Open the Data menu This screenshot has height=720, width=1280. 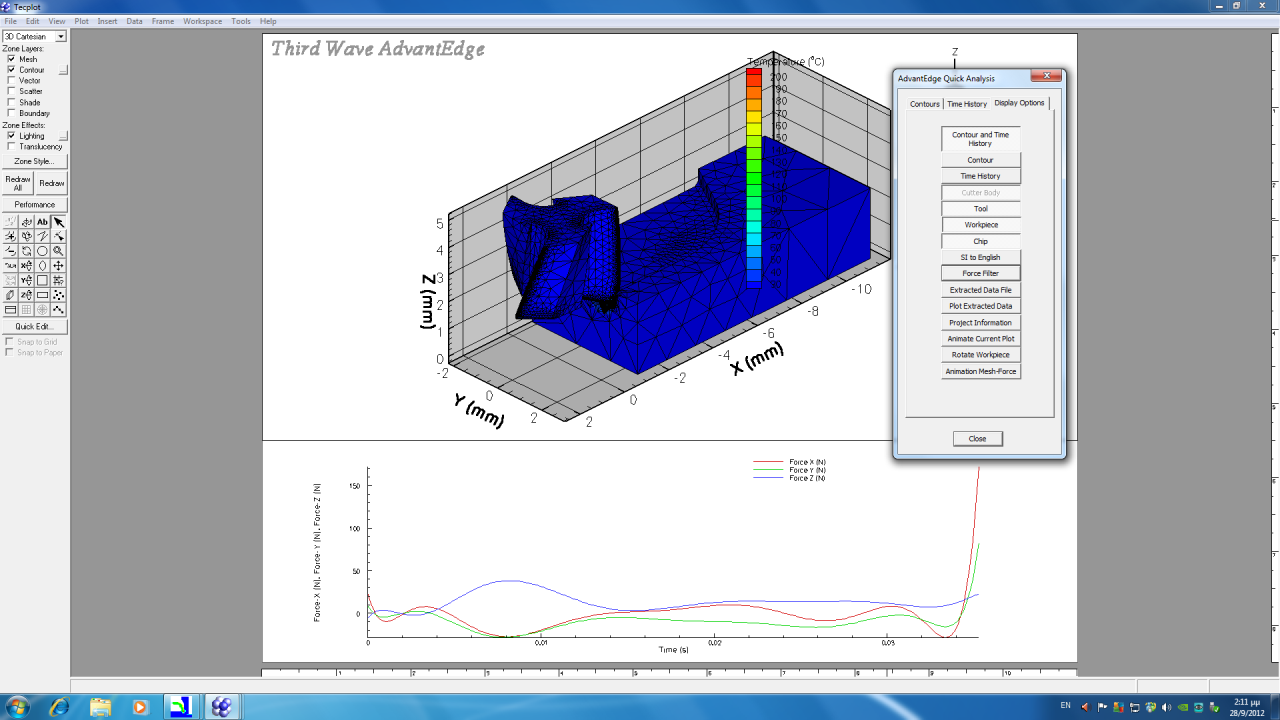pyautogui.click(x=134, y=21)
